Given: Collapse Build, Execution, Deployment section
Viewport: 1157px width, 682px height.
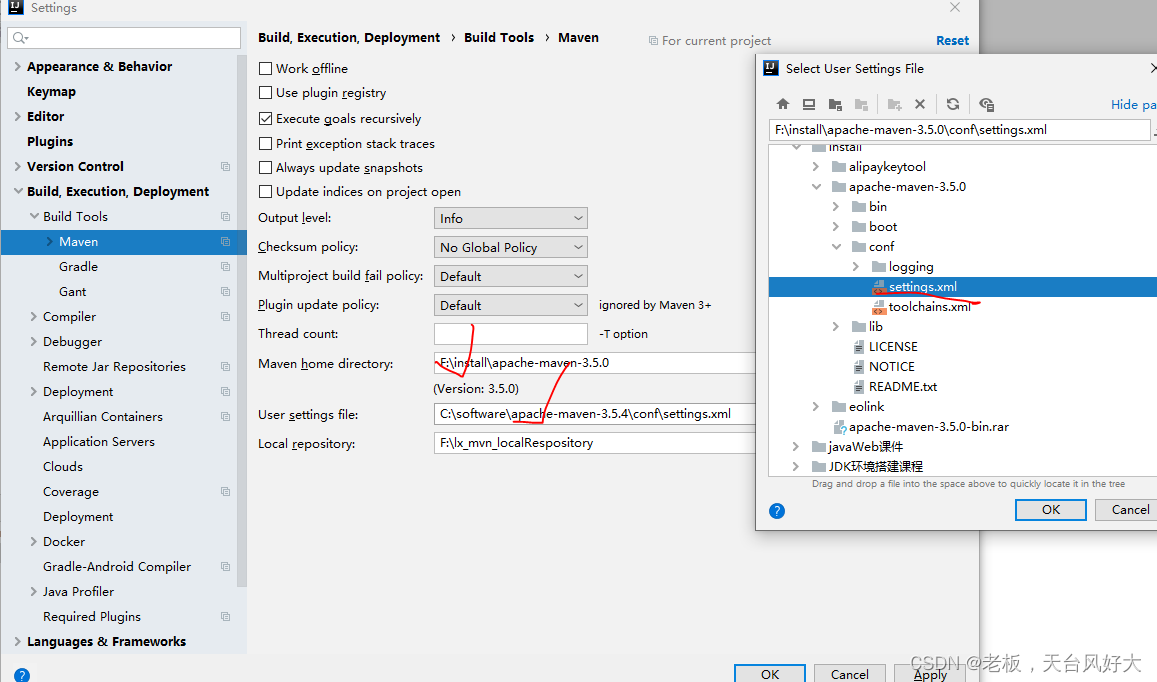Looking at the screenshot, I should pos(17,191).
